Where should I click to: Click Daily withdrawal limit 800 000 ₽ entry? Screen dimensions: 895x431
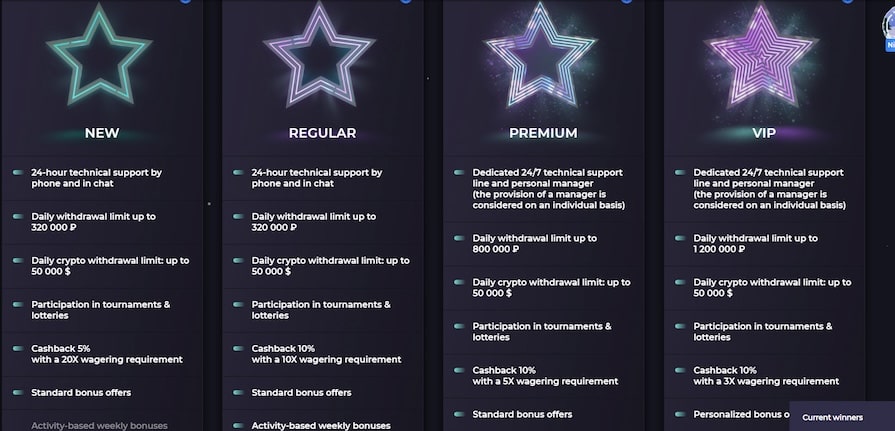[x=535, y=244]
